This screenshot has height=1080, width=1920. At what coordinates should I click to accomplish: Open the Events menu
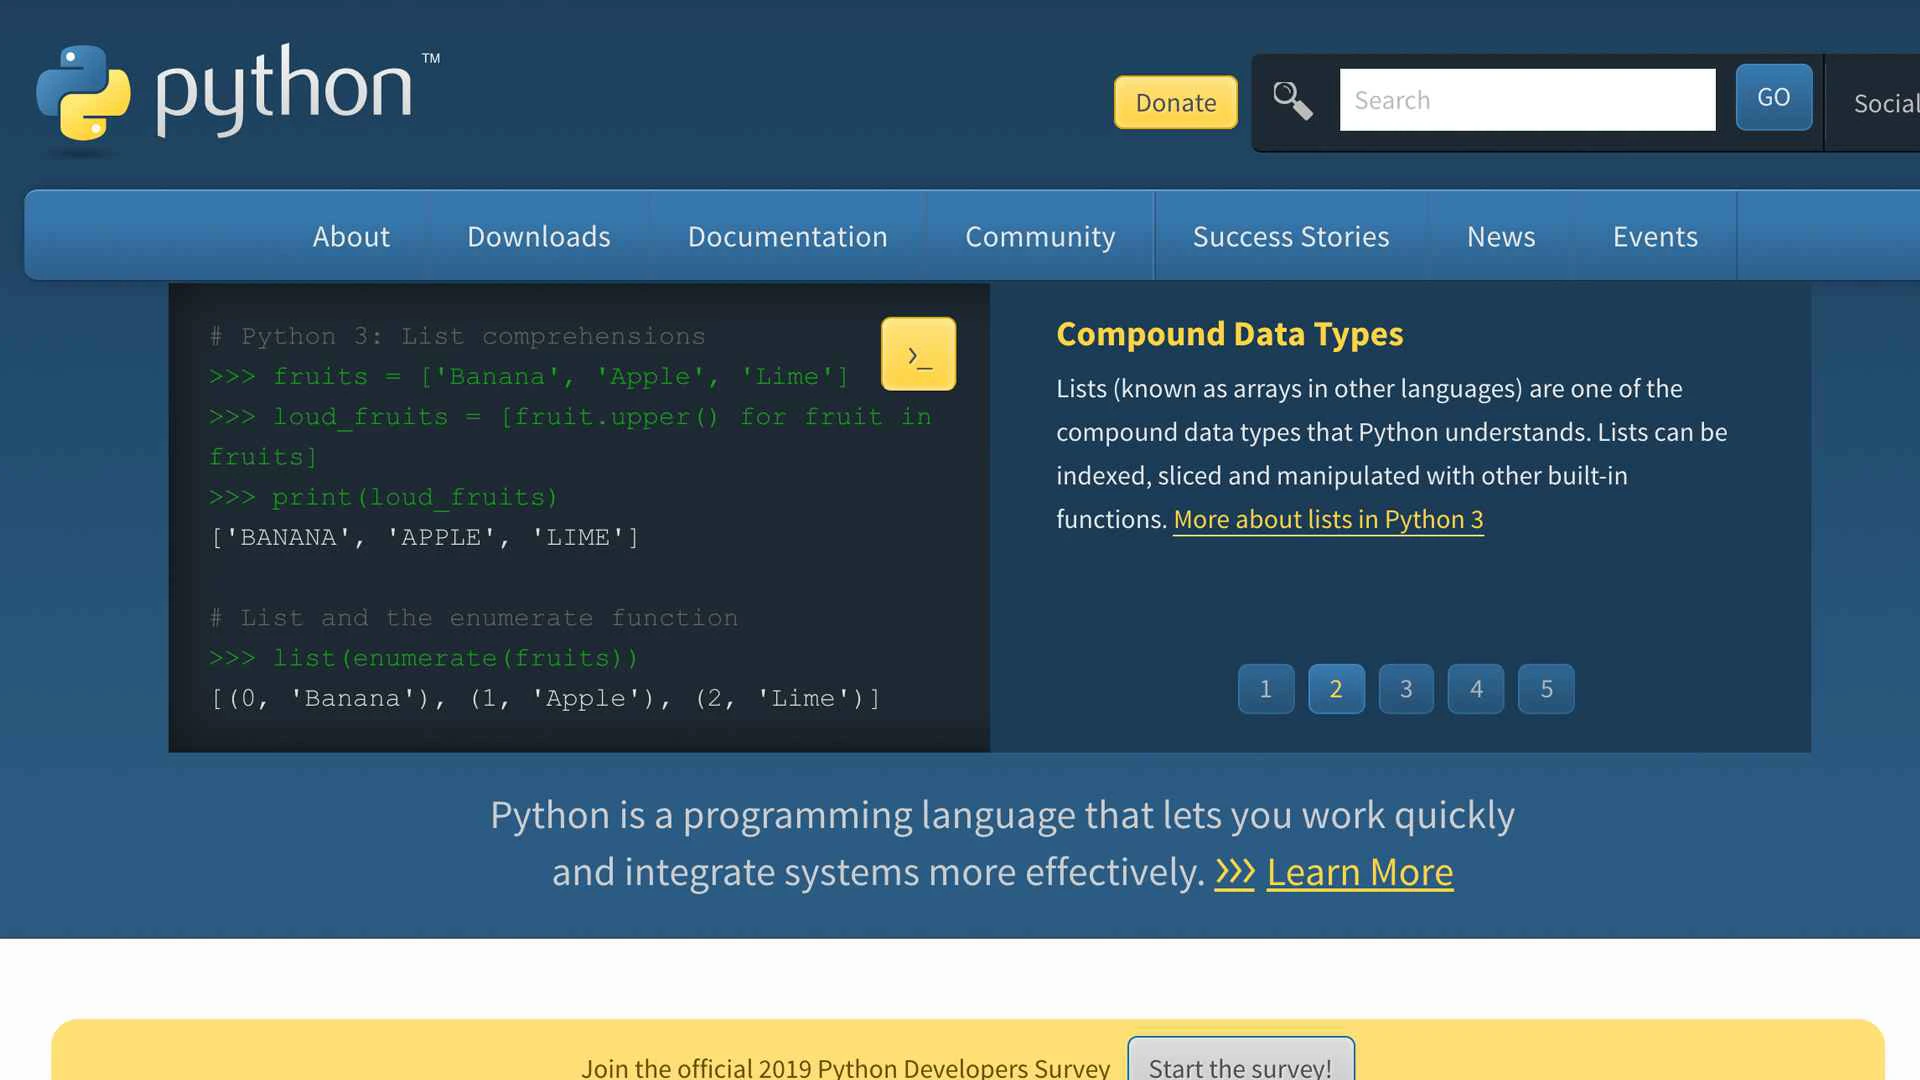(1654, 237)
